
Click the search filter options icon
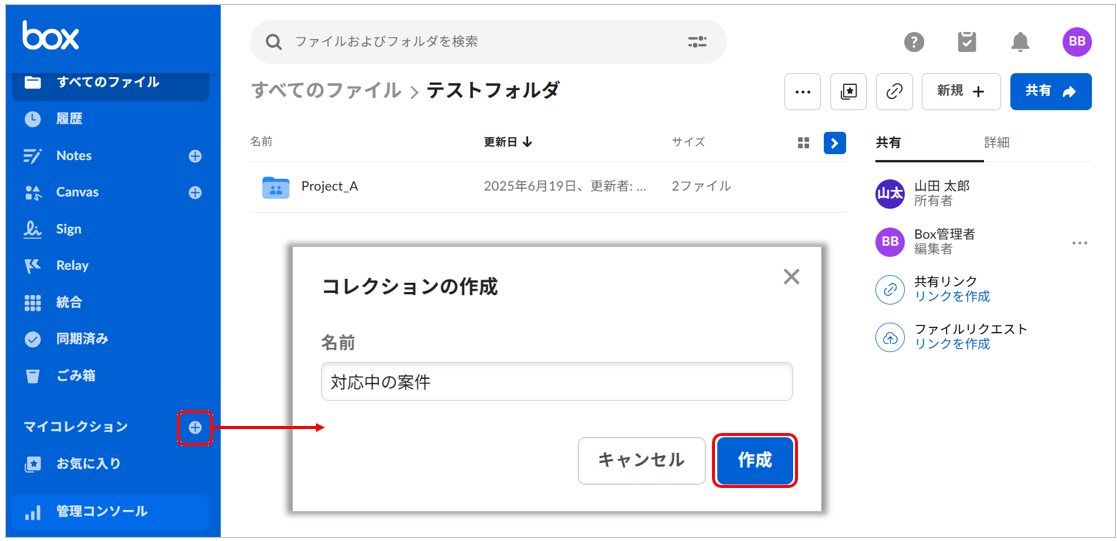pos(697,42)
